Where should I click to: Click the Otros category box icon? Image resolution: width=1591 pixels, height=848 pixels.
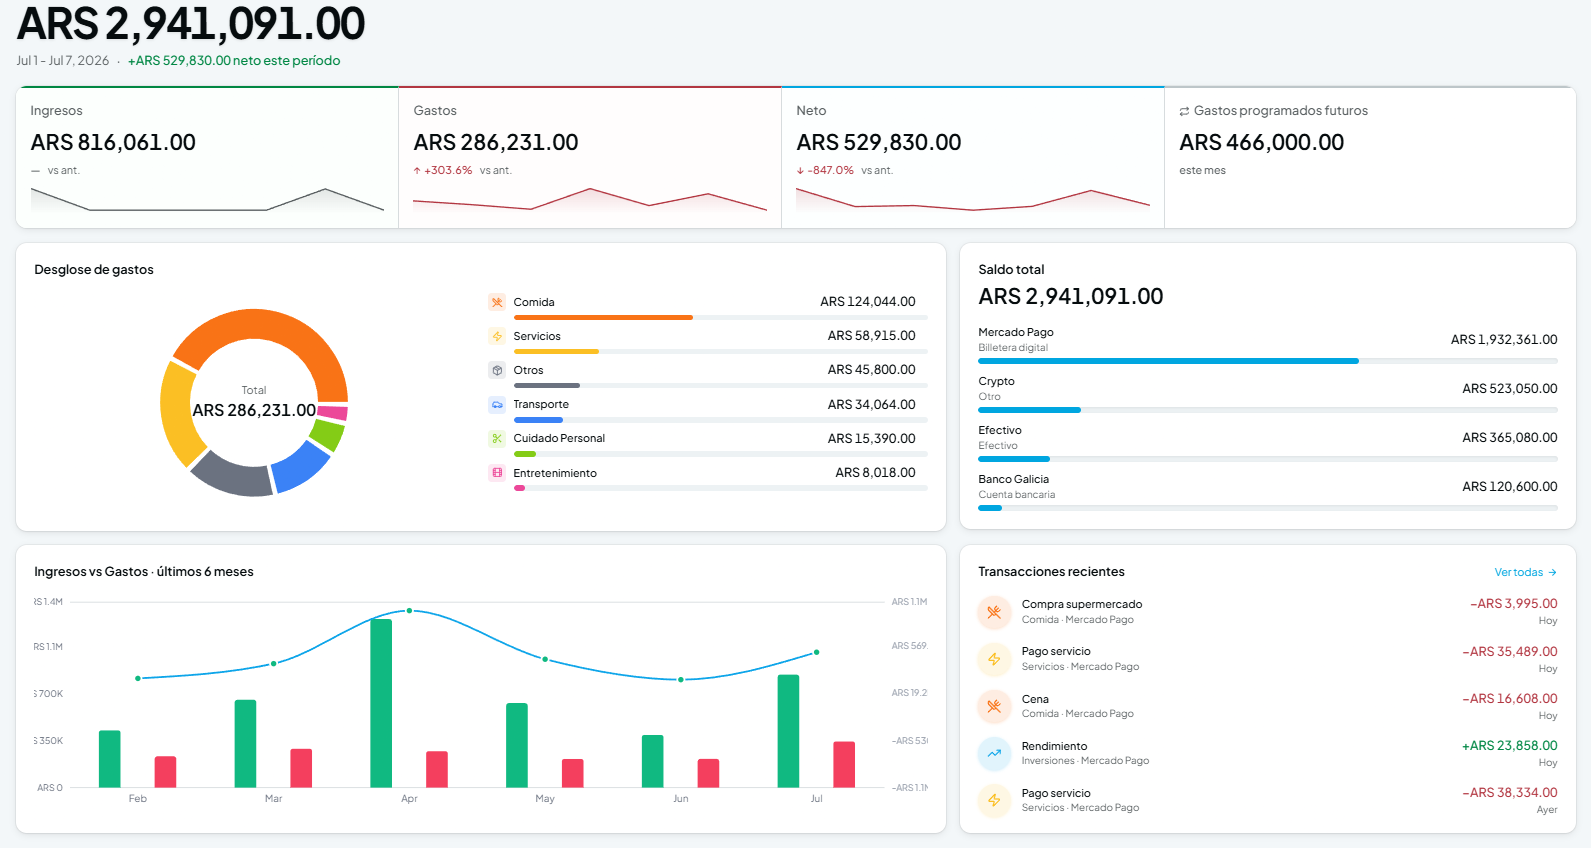pyautogui.click(x=497, y=370)
